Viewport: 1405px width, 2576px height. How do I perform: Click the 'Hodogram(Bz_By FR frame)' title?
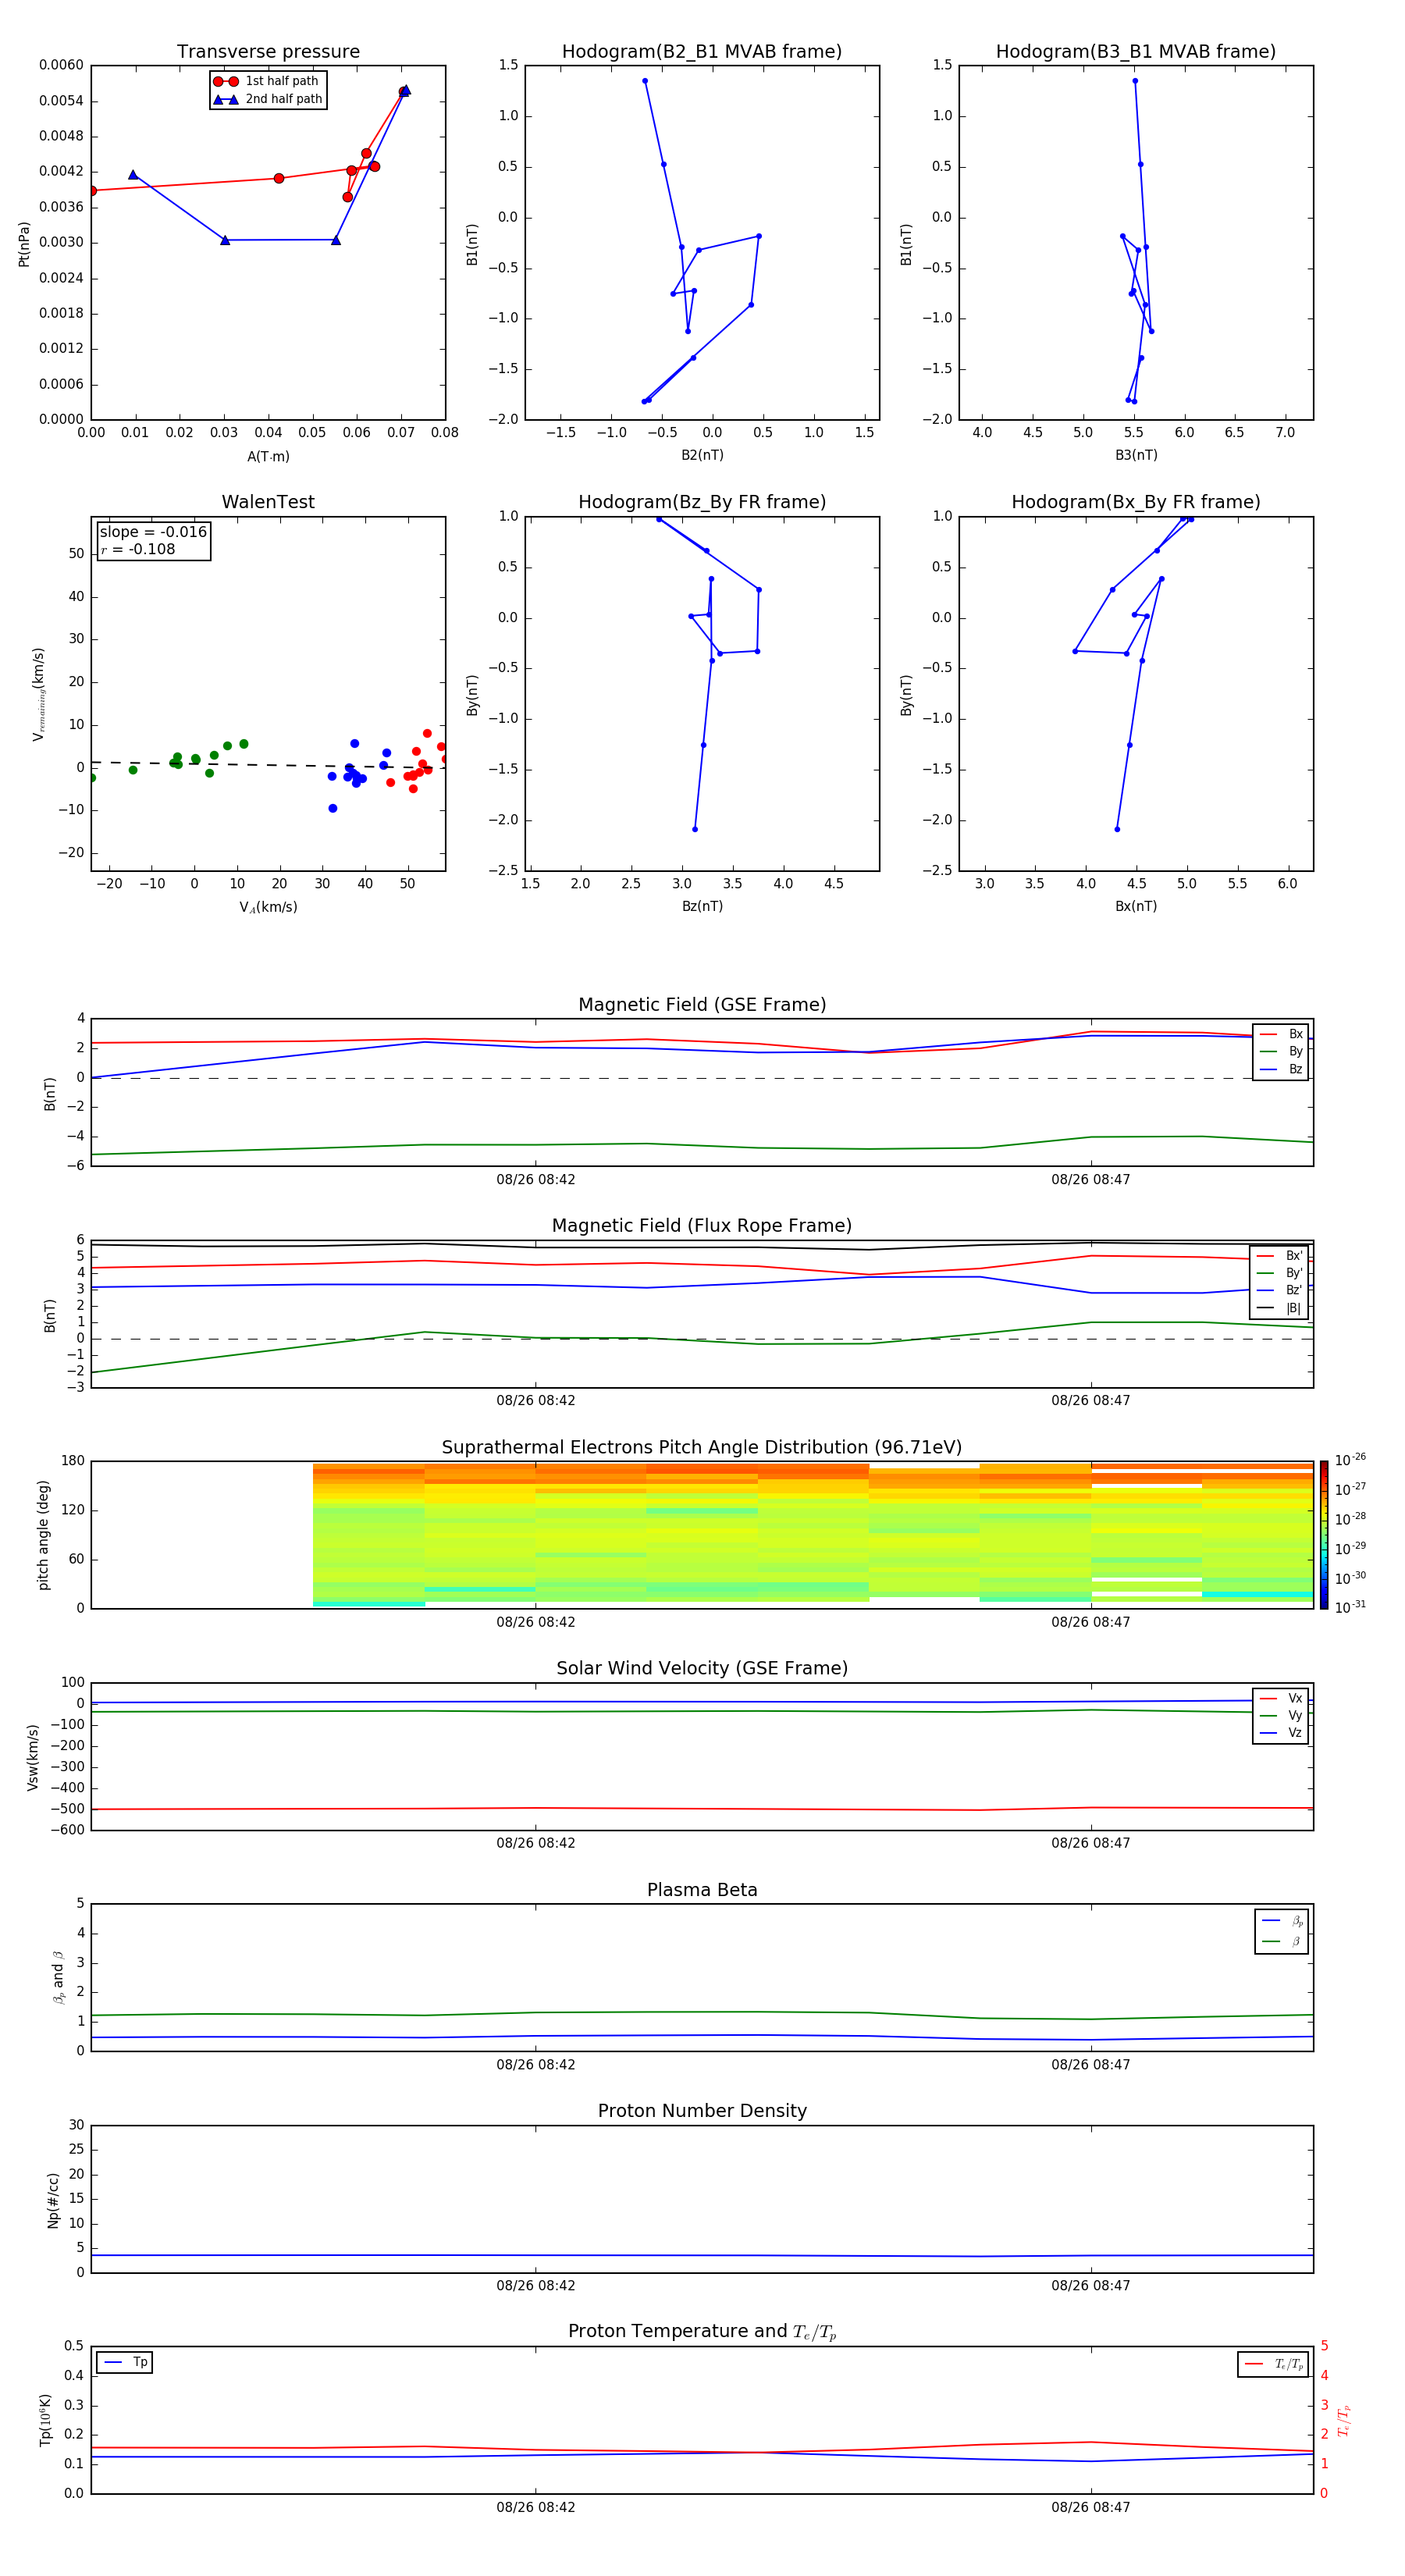(702, 502)
